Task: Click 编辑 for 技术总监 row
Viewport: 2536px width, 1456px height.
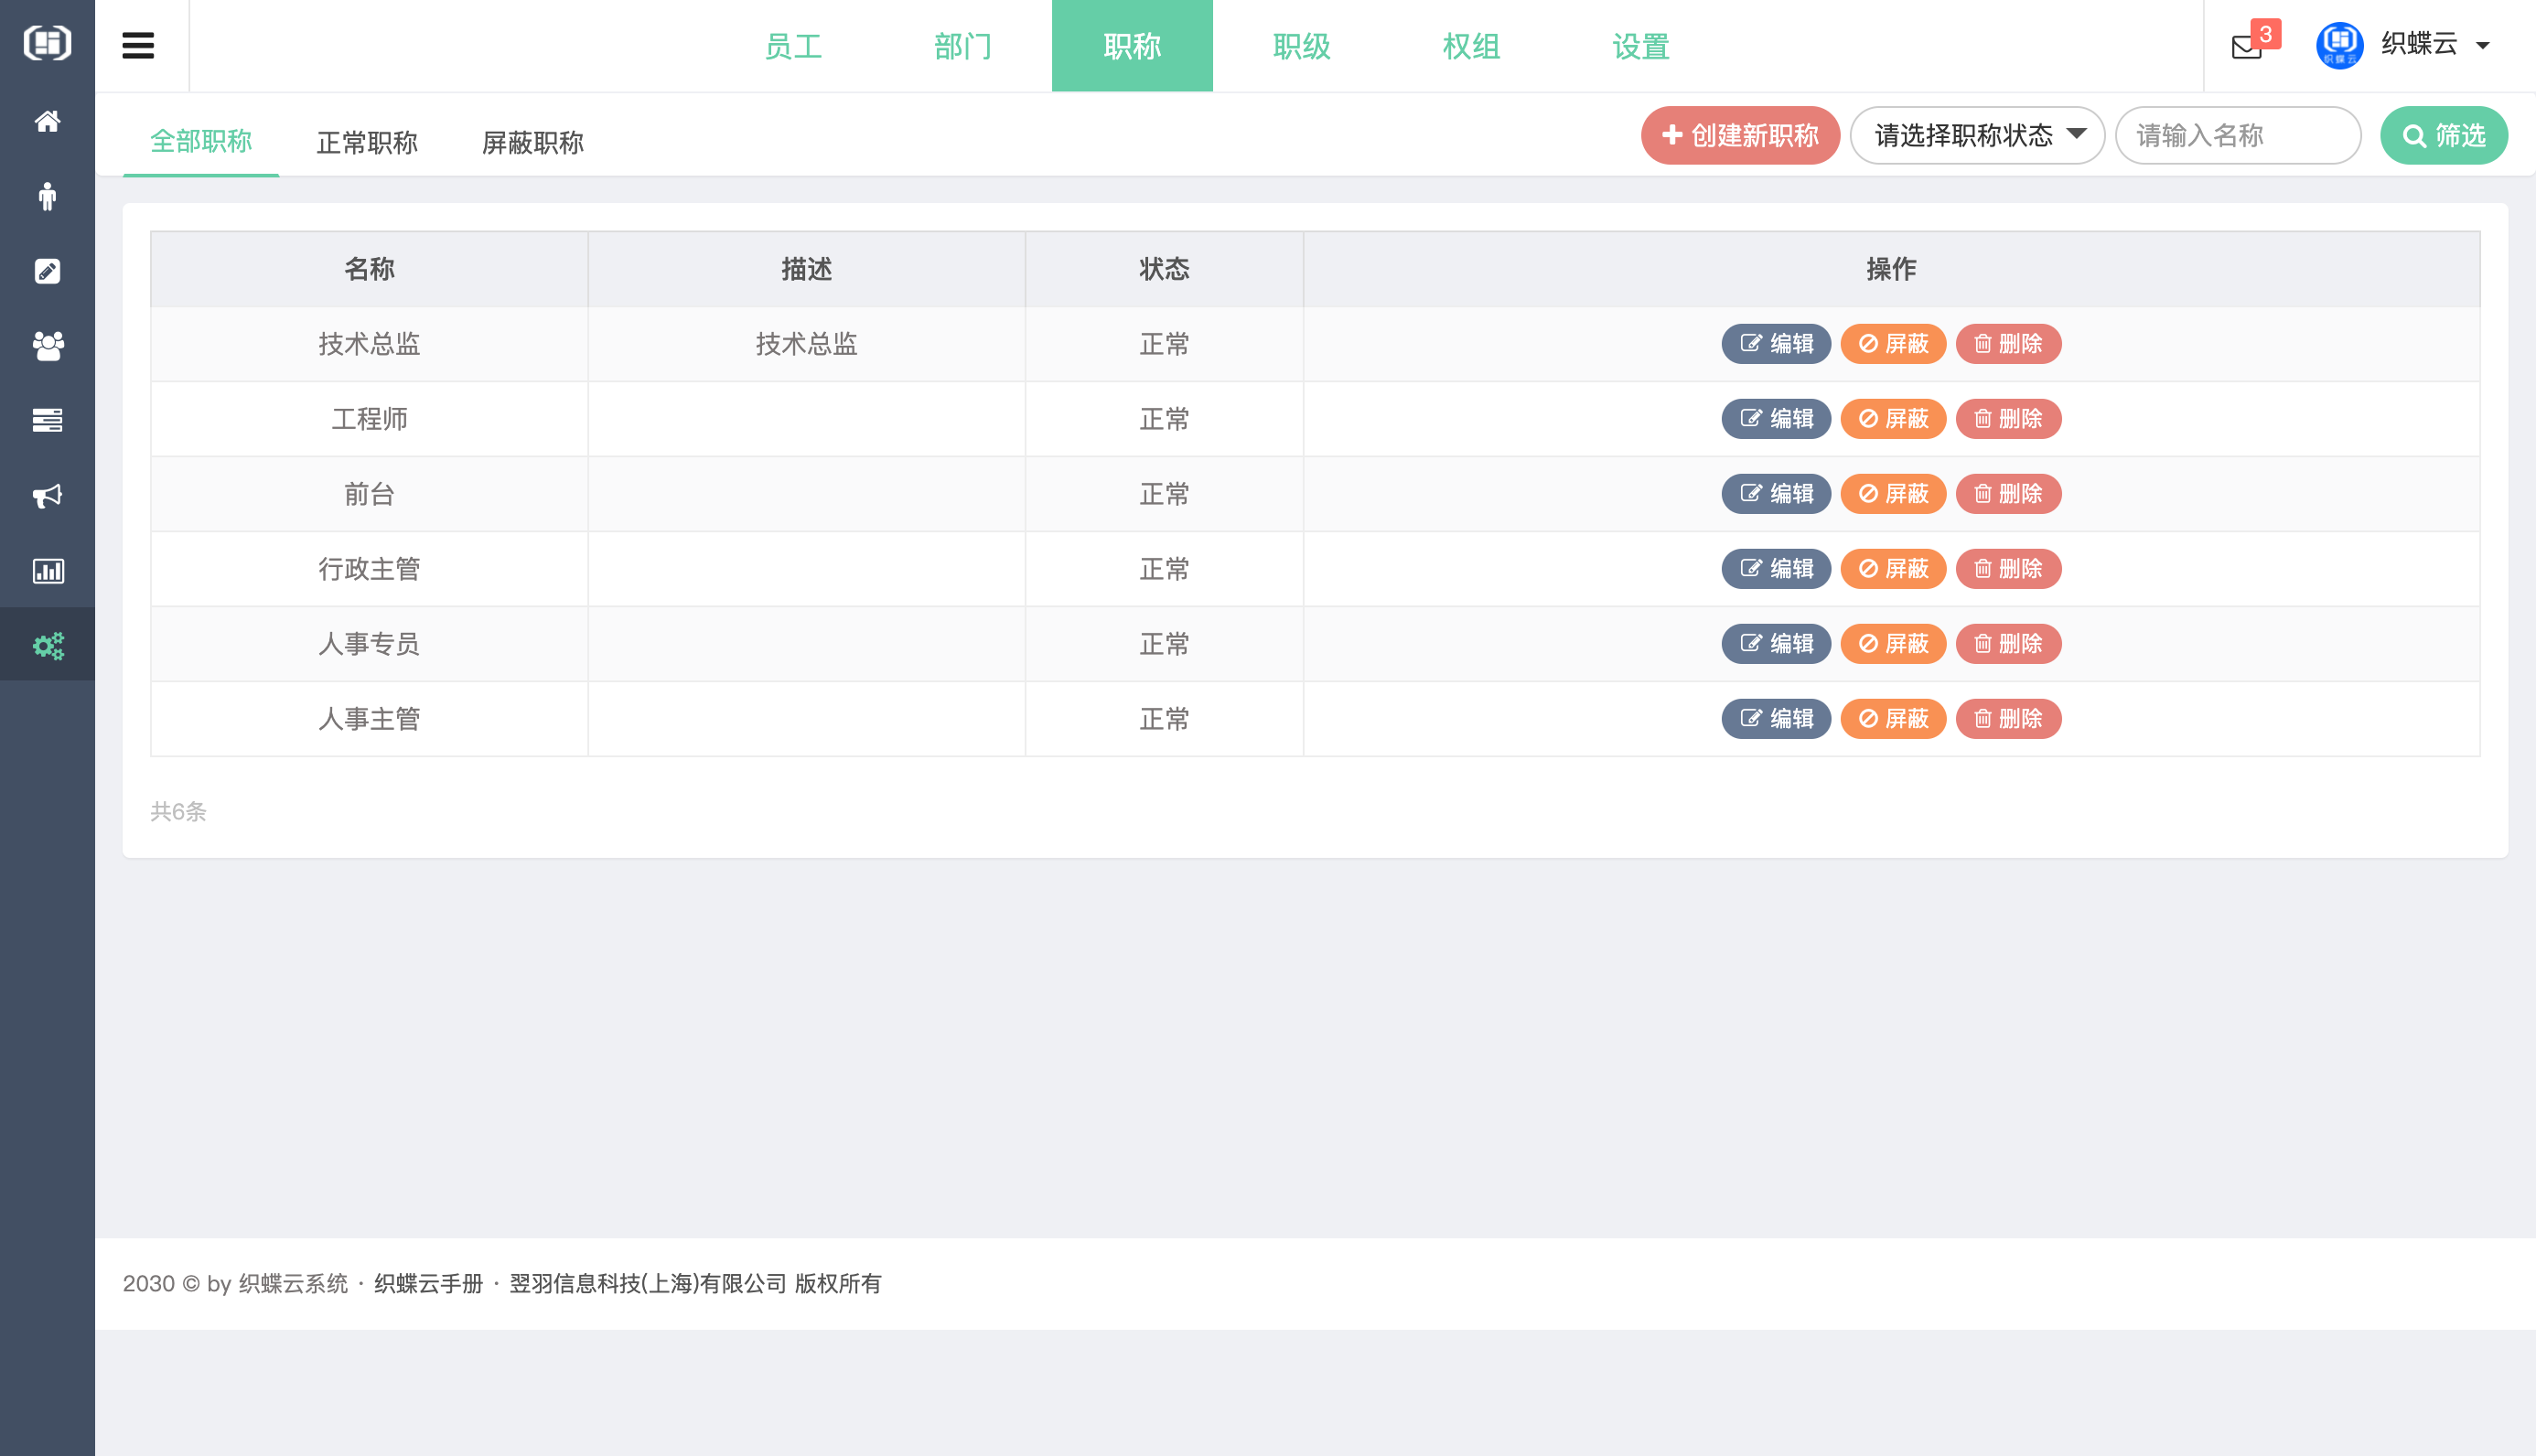Action: point(1776,344)
